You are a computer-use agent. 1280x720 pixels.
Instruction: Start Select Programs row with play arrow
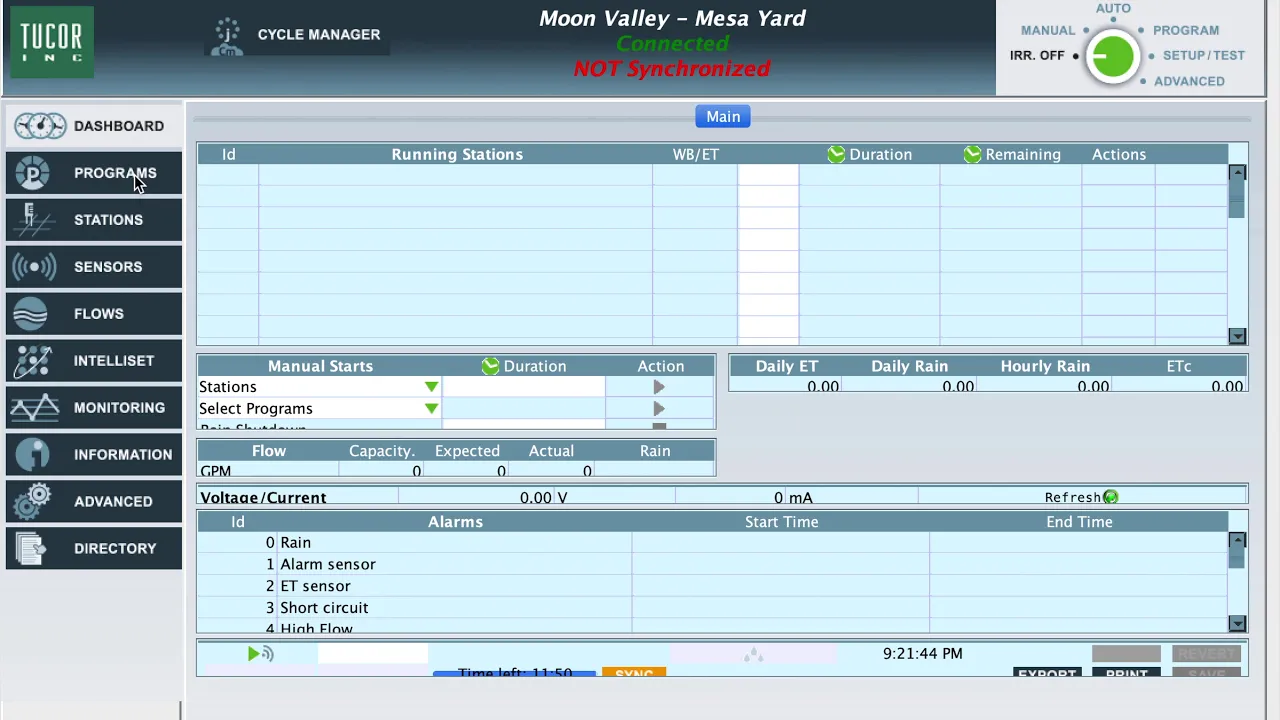[x=659, y=409]
